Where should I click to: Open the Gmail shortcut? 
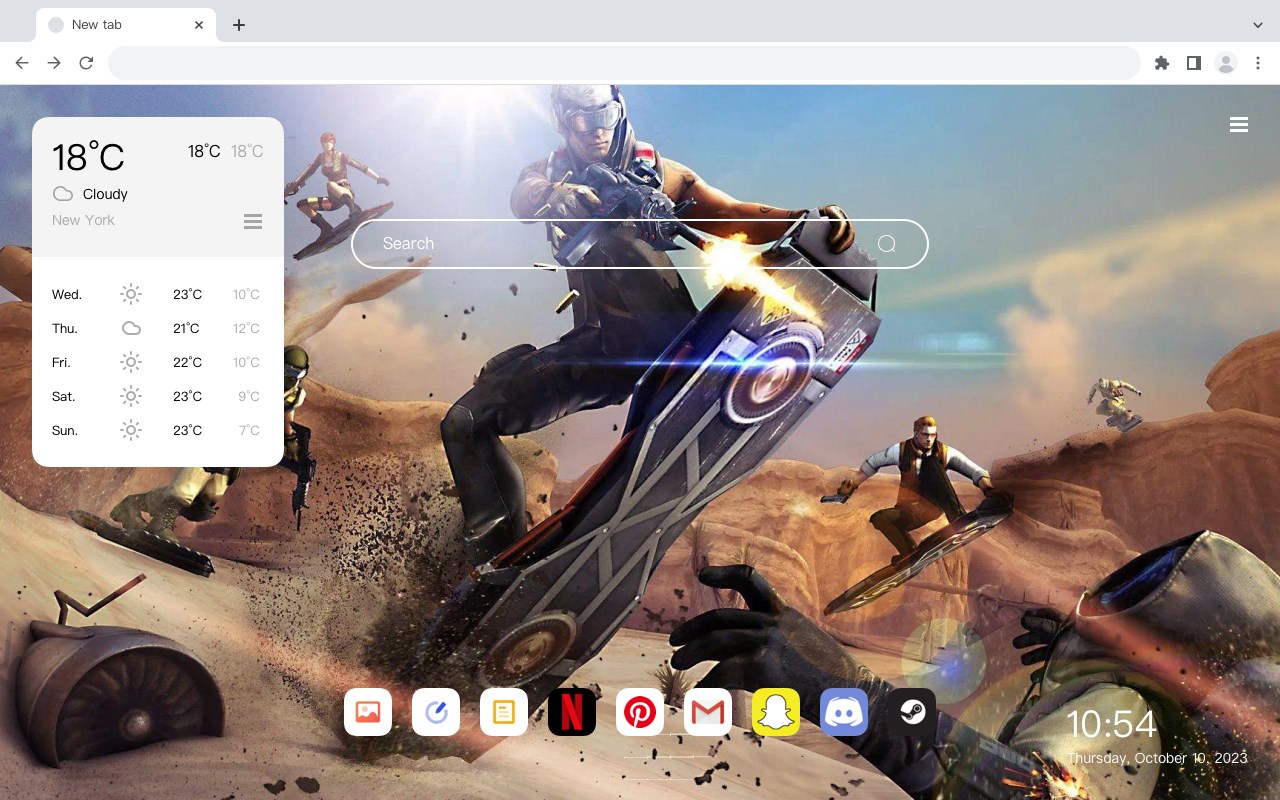[708, 712]
